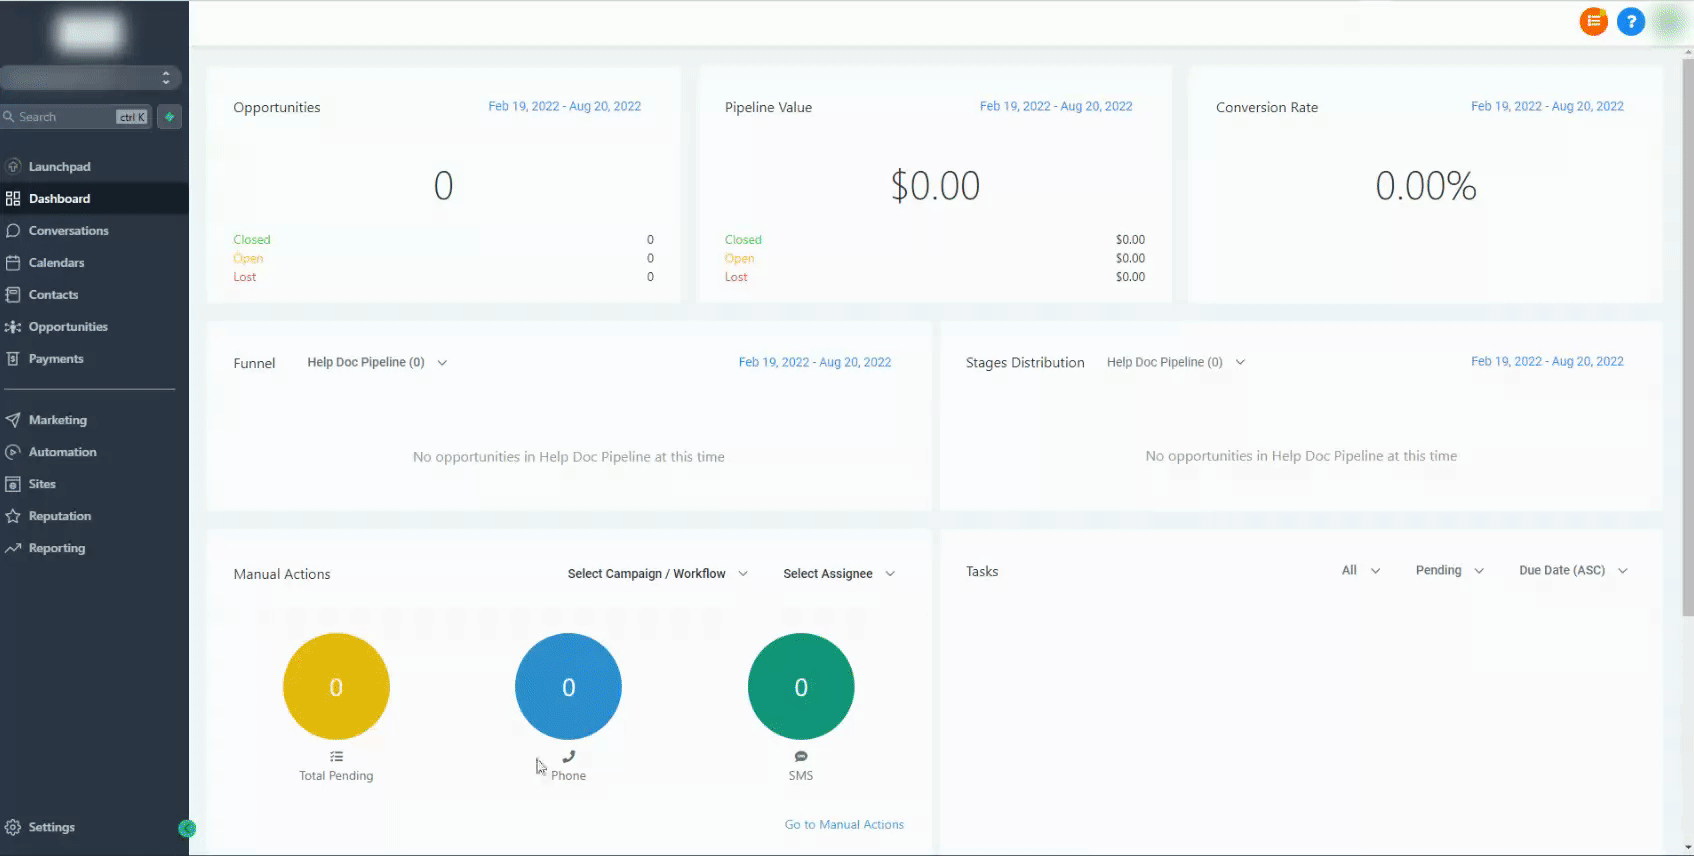Follow the Go to Manual Actions link
1694x856 pixels.
pos(844,824)
